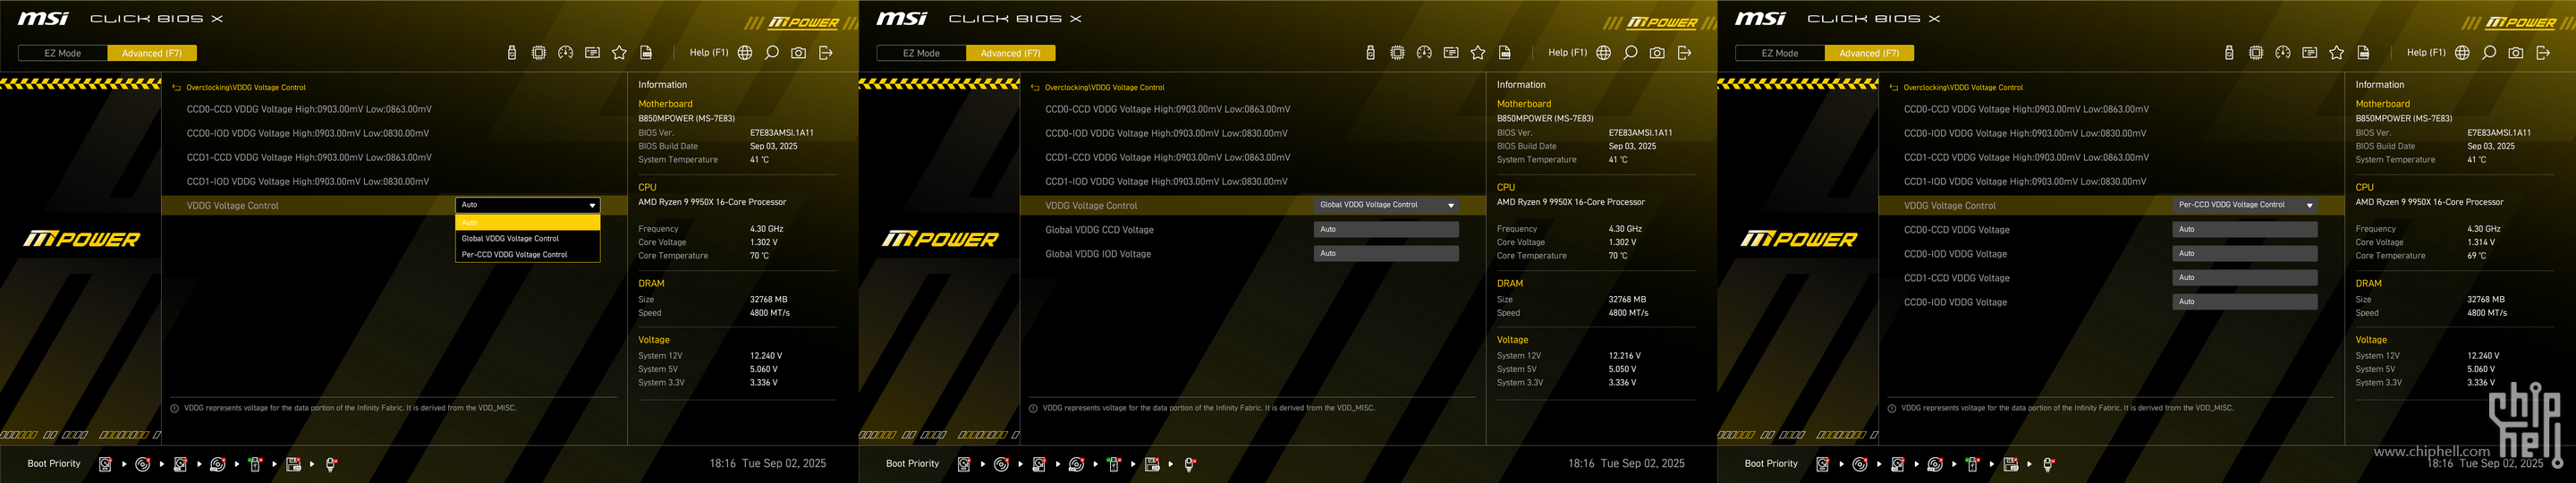Click Help (F1) in Global VDDG panel

[1567, 53]
